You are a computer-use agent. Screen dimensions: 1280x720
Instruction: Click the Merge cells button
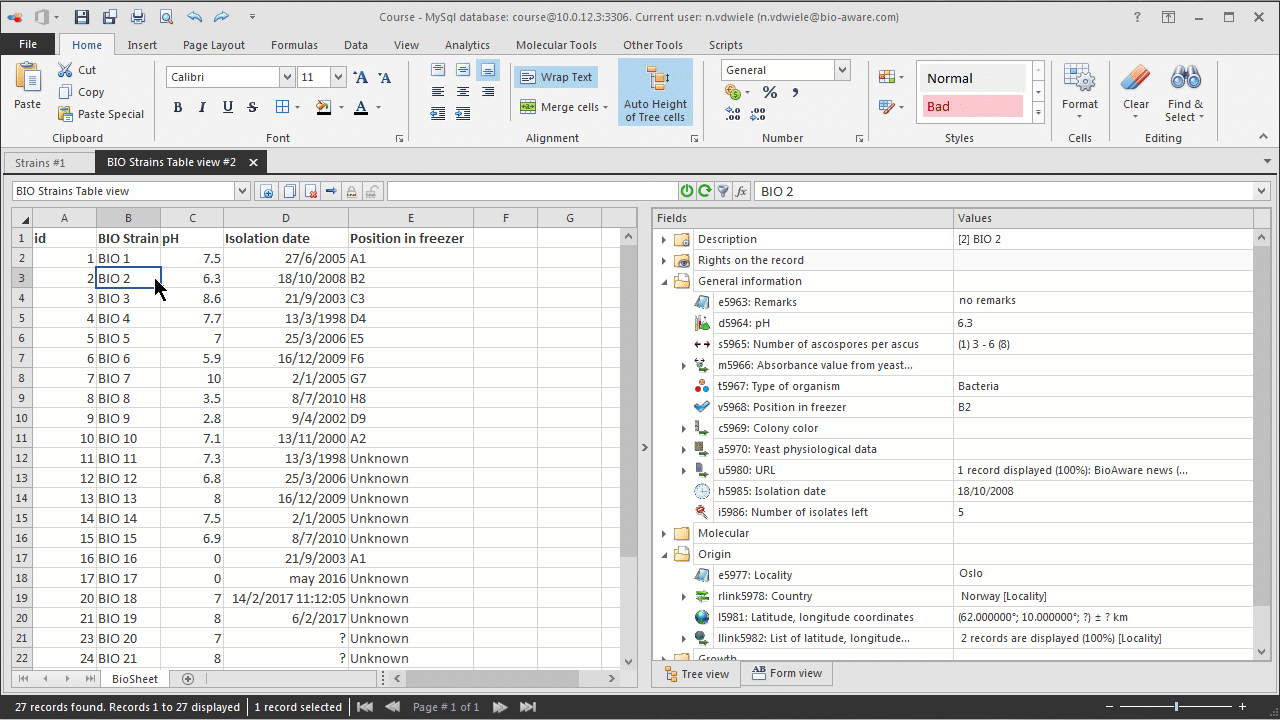tap(564, 107)
